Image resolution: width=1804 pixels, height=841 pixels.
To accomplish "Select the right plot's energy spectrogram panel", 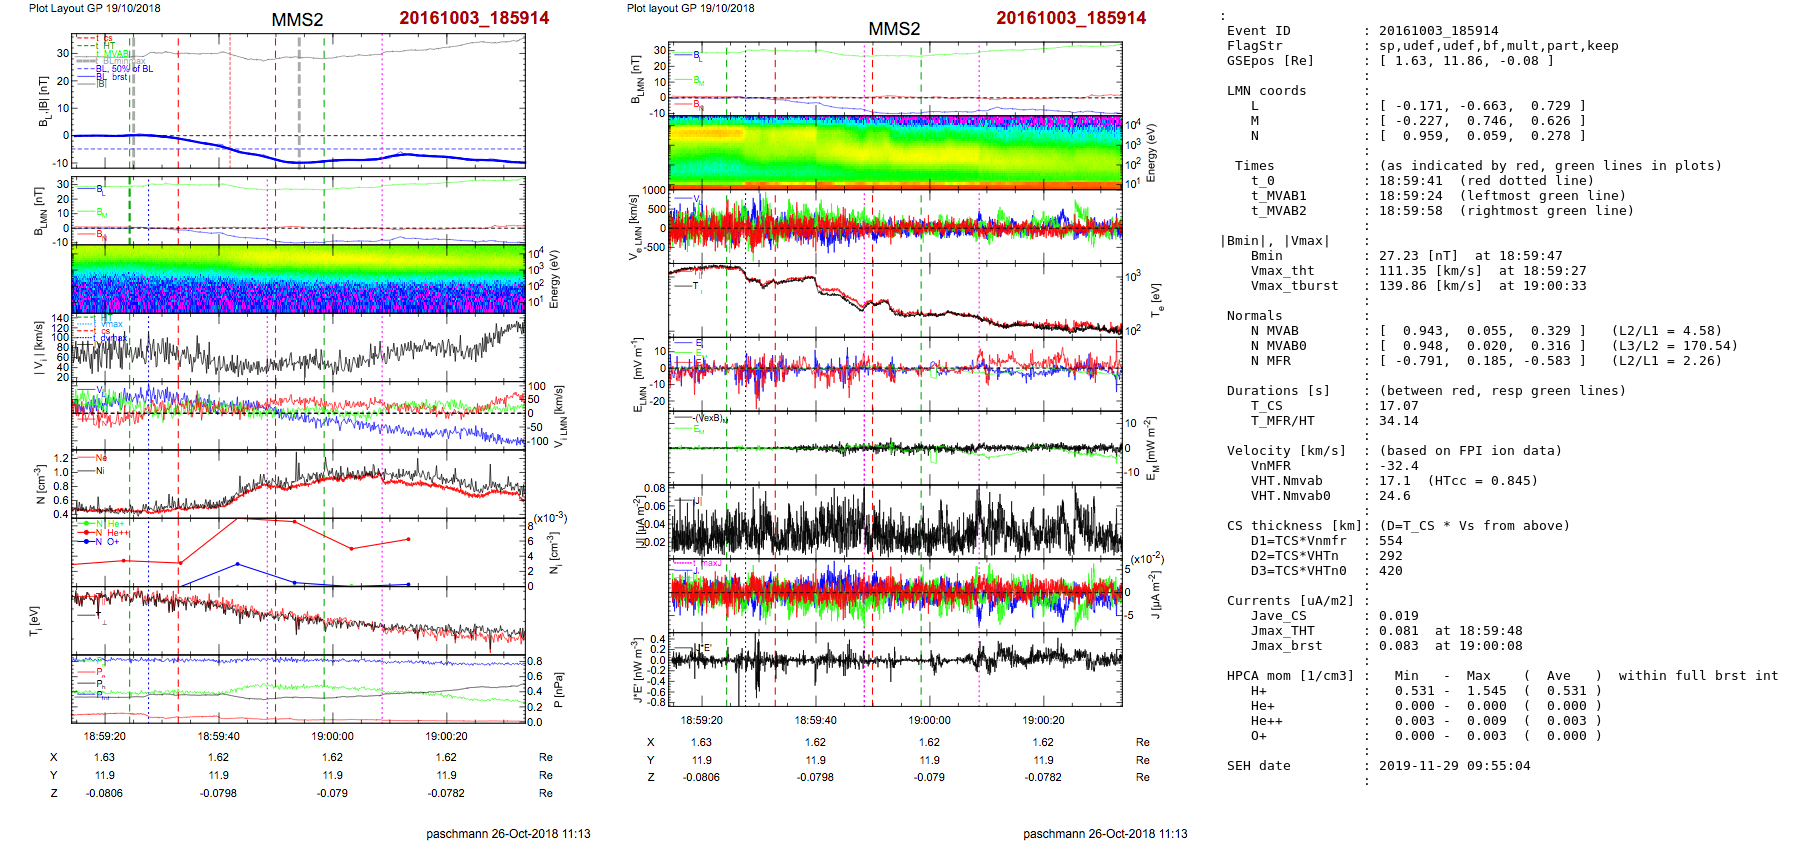I will point(894,152).
